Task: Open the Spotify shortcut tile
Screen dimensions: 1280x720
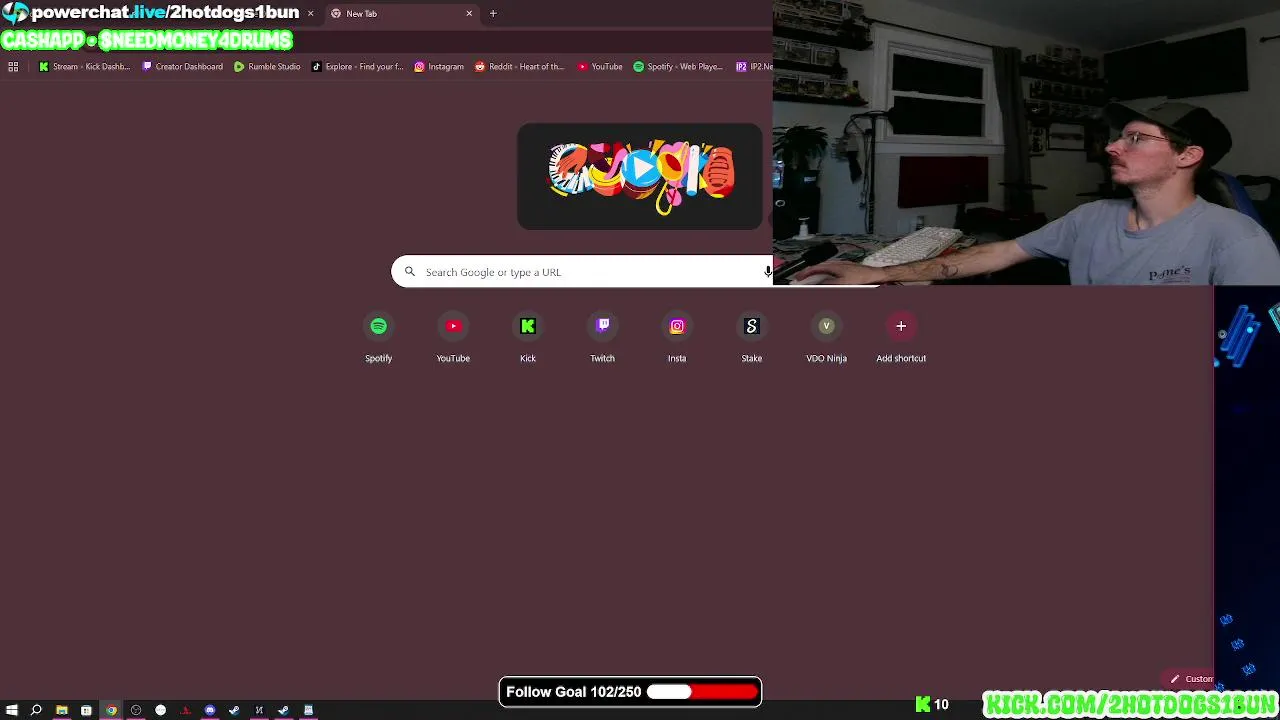Action: click(378, 338)
